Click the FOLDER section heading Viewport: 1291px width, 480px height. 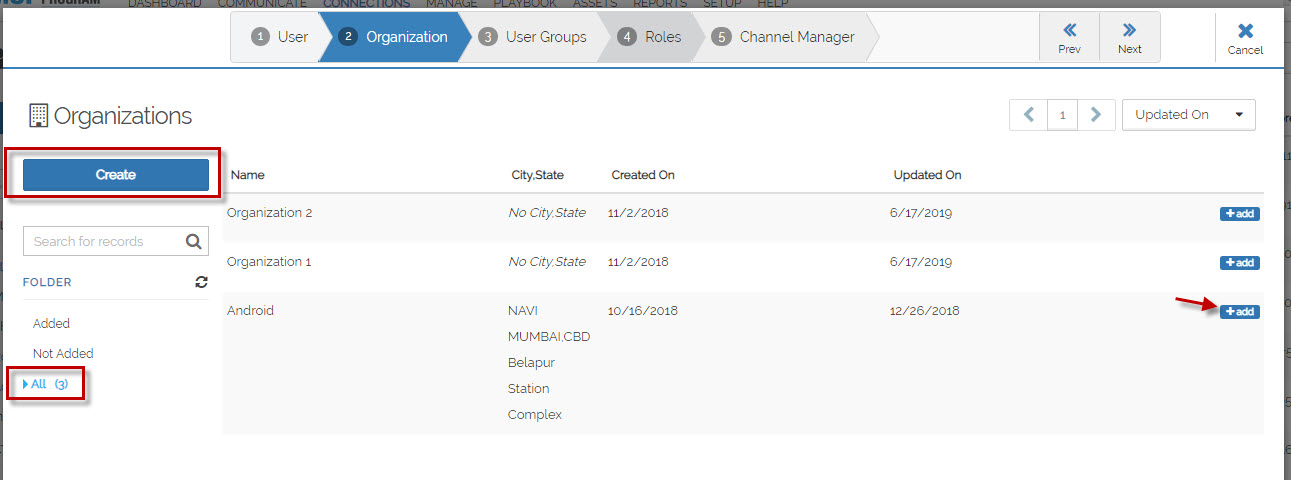click(47, 283)
